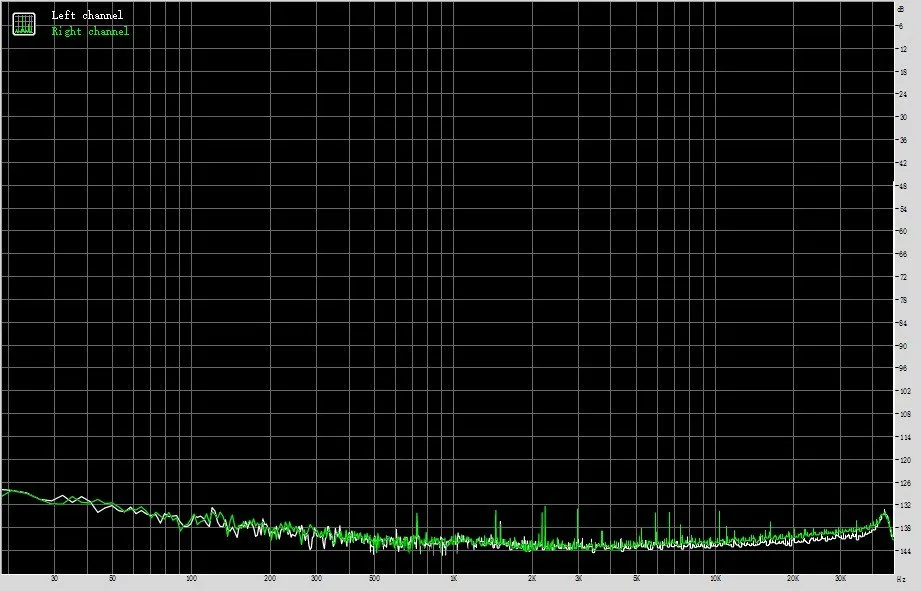Click the '1K' frequency axis label
This screenshot has width=921, height=591.
click(453, 579)
